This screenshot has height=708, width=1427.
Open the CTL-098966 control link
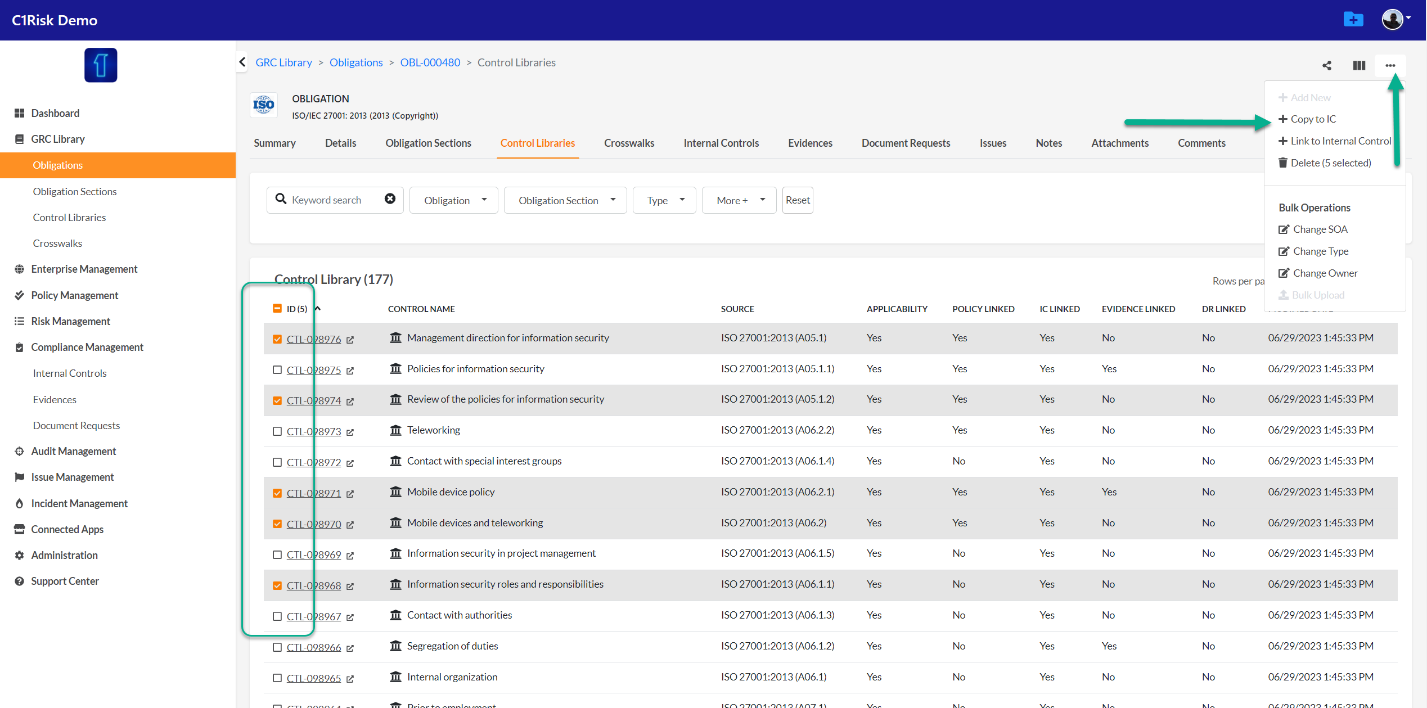314,647
